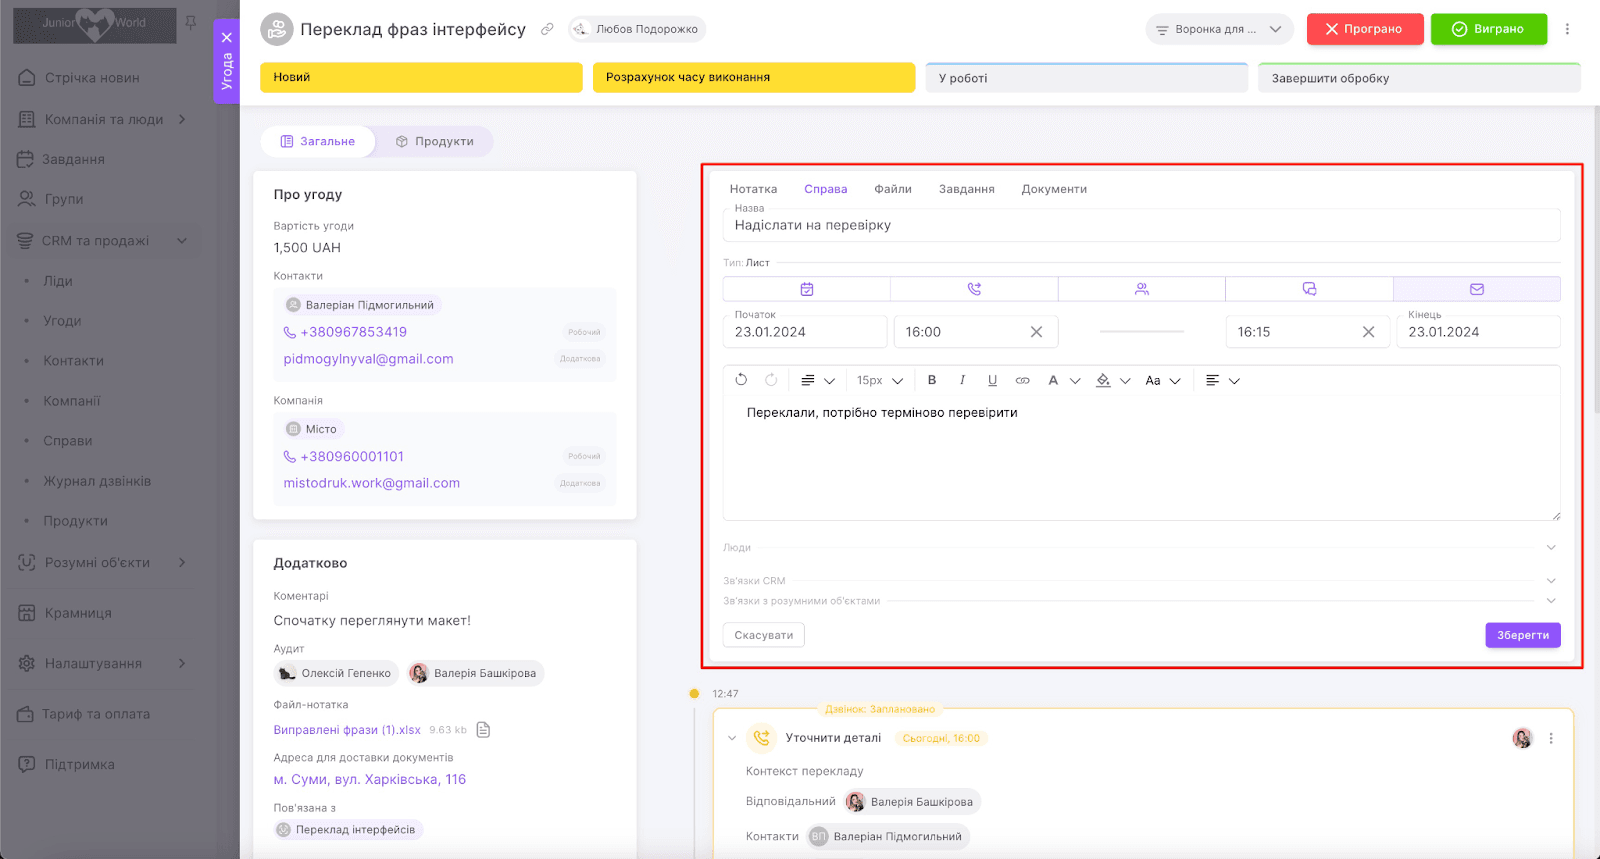Clear the 16:15 end time
This screenshot has height=859, width=1600.
pyautogui.click(x=1368, y=332)
